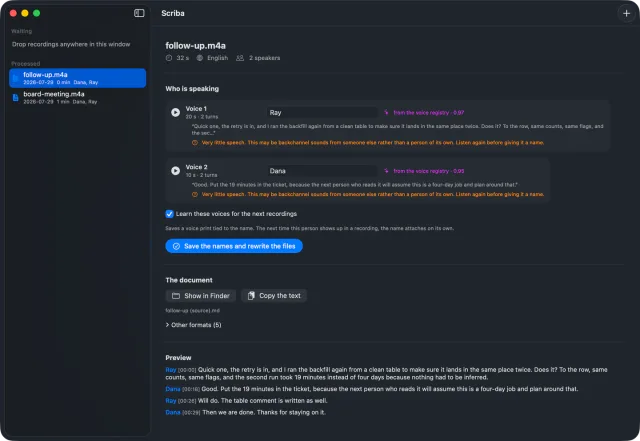Toggle the sidebar panel icon
The width and height of the screenshot is (640, 441).
pyautogui.click(x=139, y=13)
